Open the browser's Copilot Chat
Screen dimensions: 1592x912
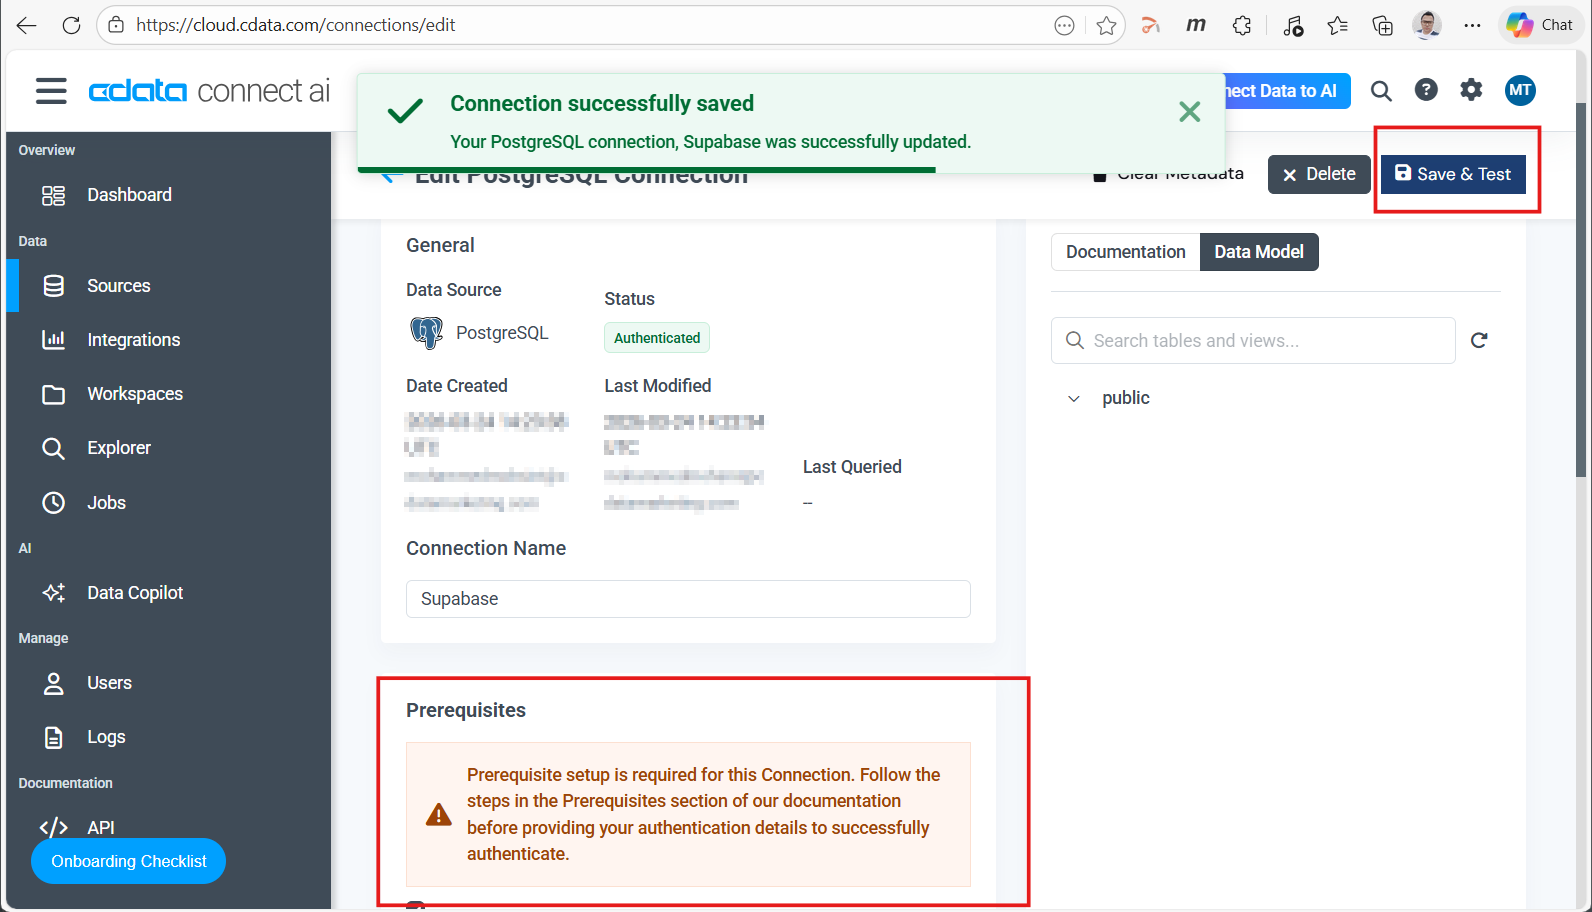(x=1541, y=26)
